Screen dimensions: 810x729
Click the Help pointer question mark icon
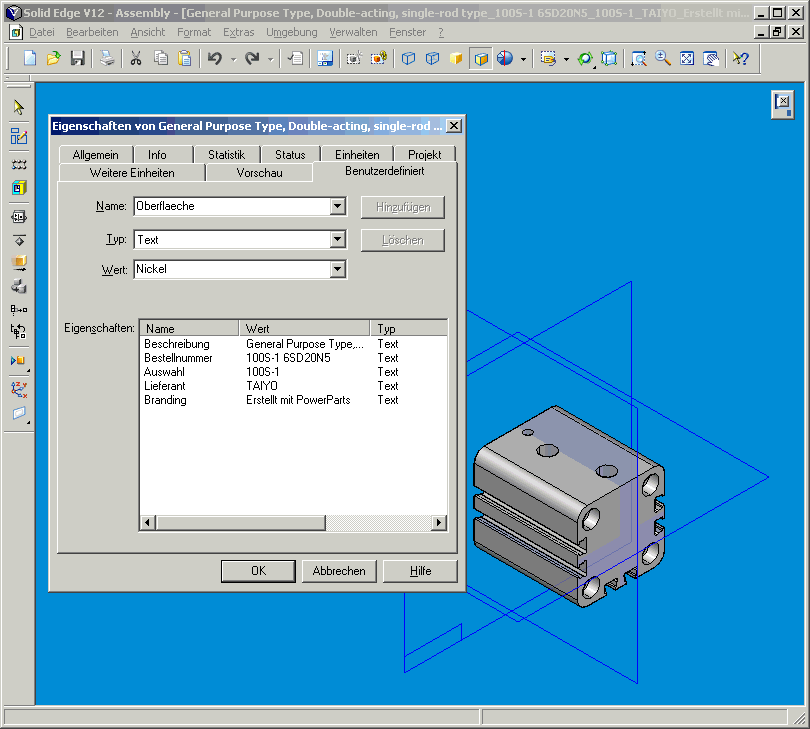click(x=739, y=59)
